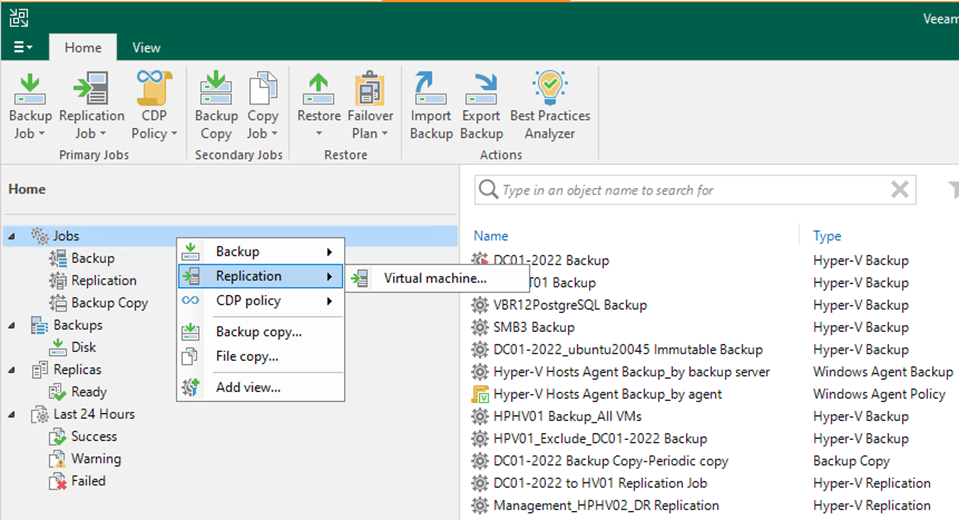
Task: Click the Restore ribbon icon
Action: click(319, 89)
